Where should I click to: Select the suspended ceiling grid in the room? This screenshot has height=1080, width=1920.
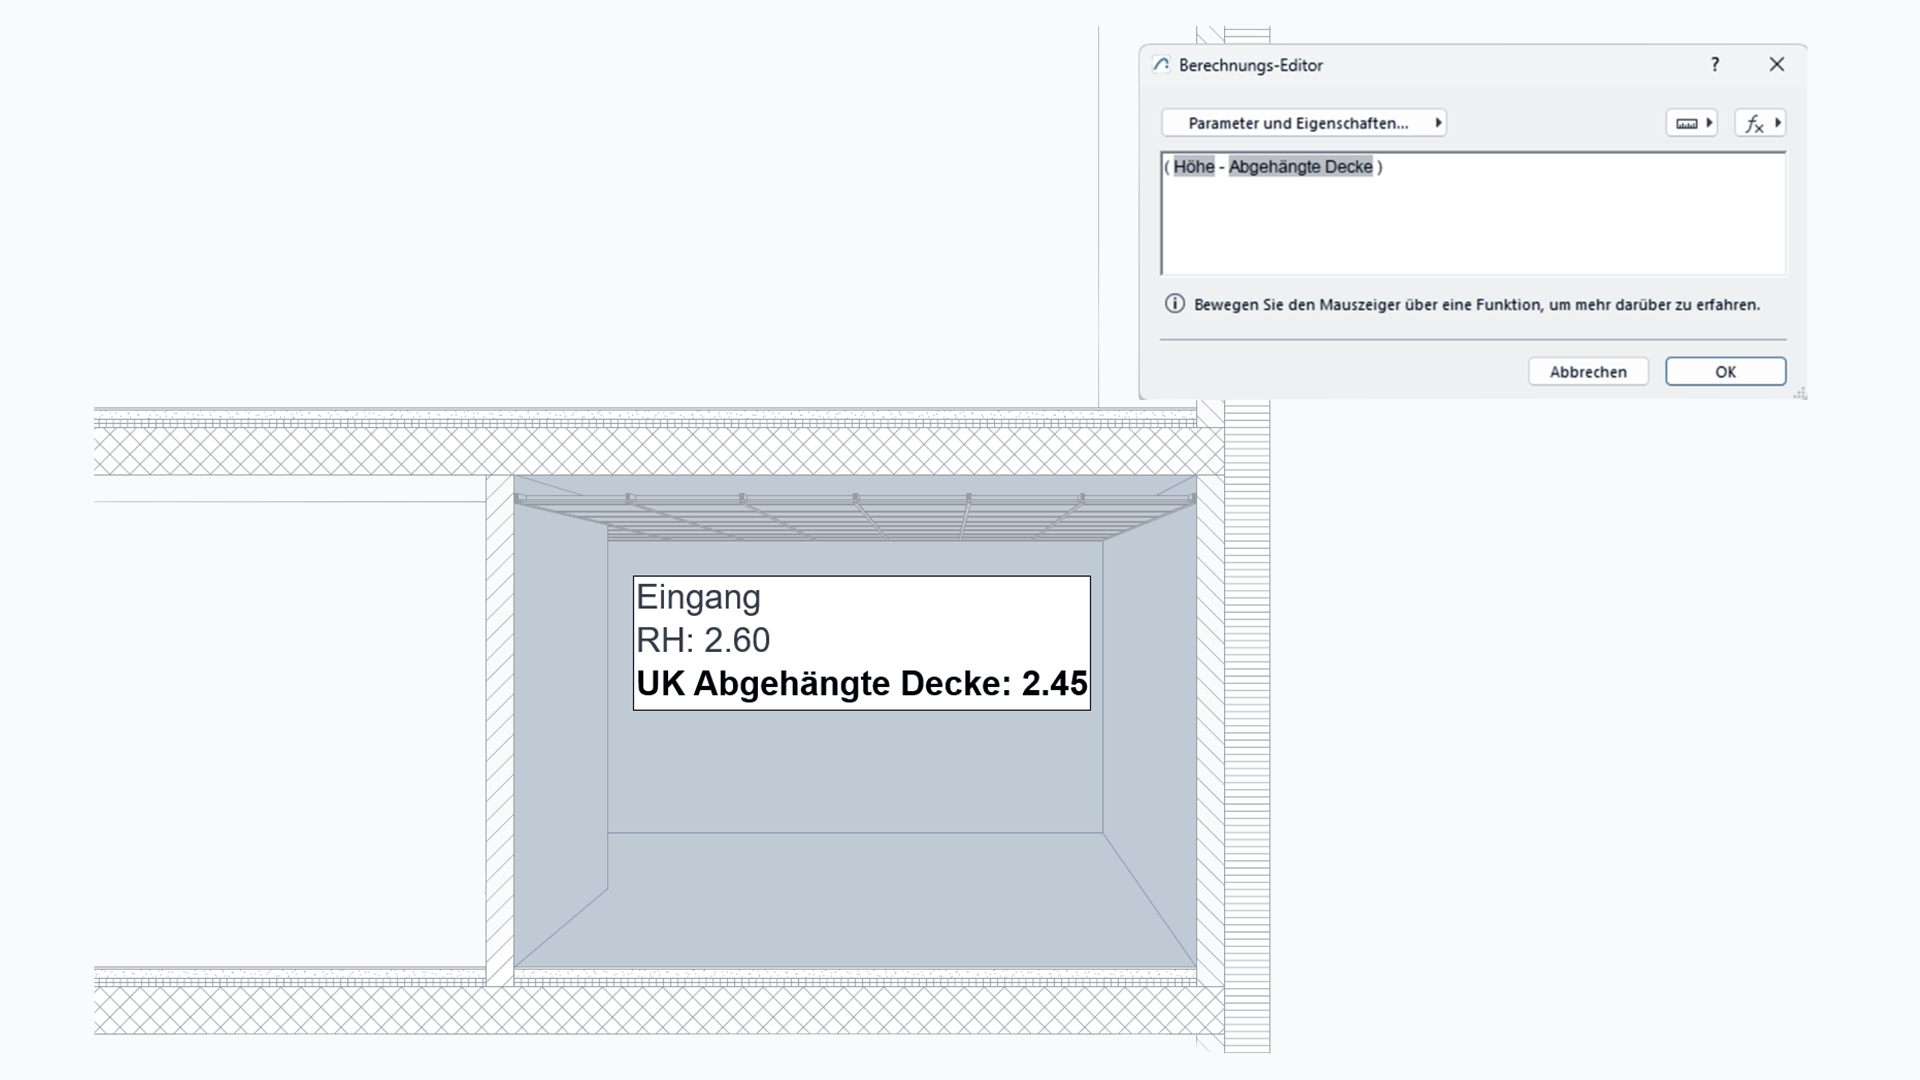(x=855, y=516)
